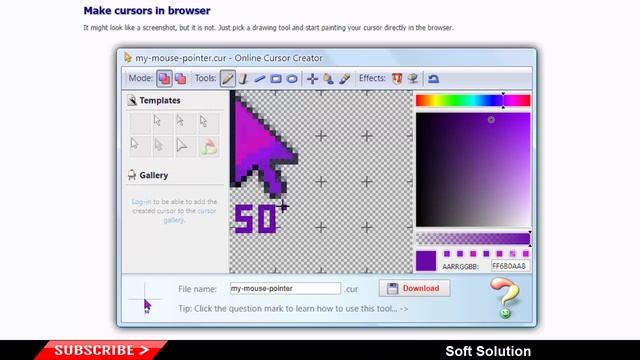The height and width of the screenshot is (360, 640).
Task: Choose the blank template cell
Action: (140, 123)
